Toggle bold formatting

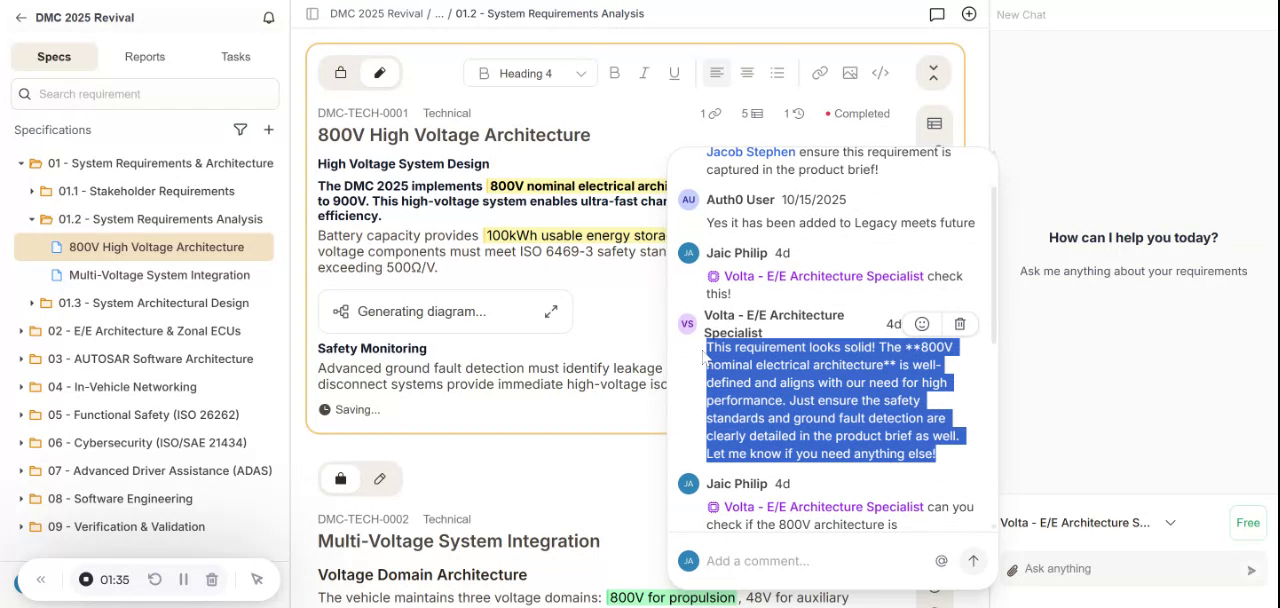(614, 73)
